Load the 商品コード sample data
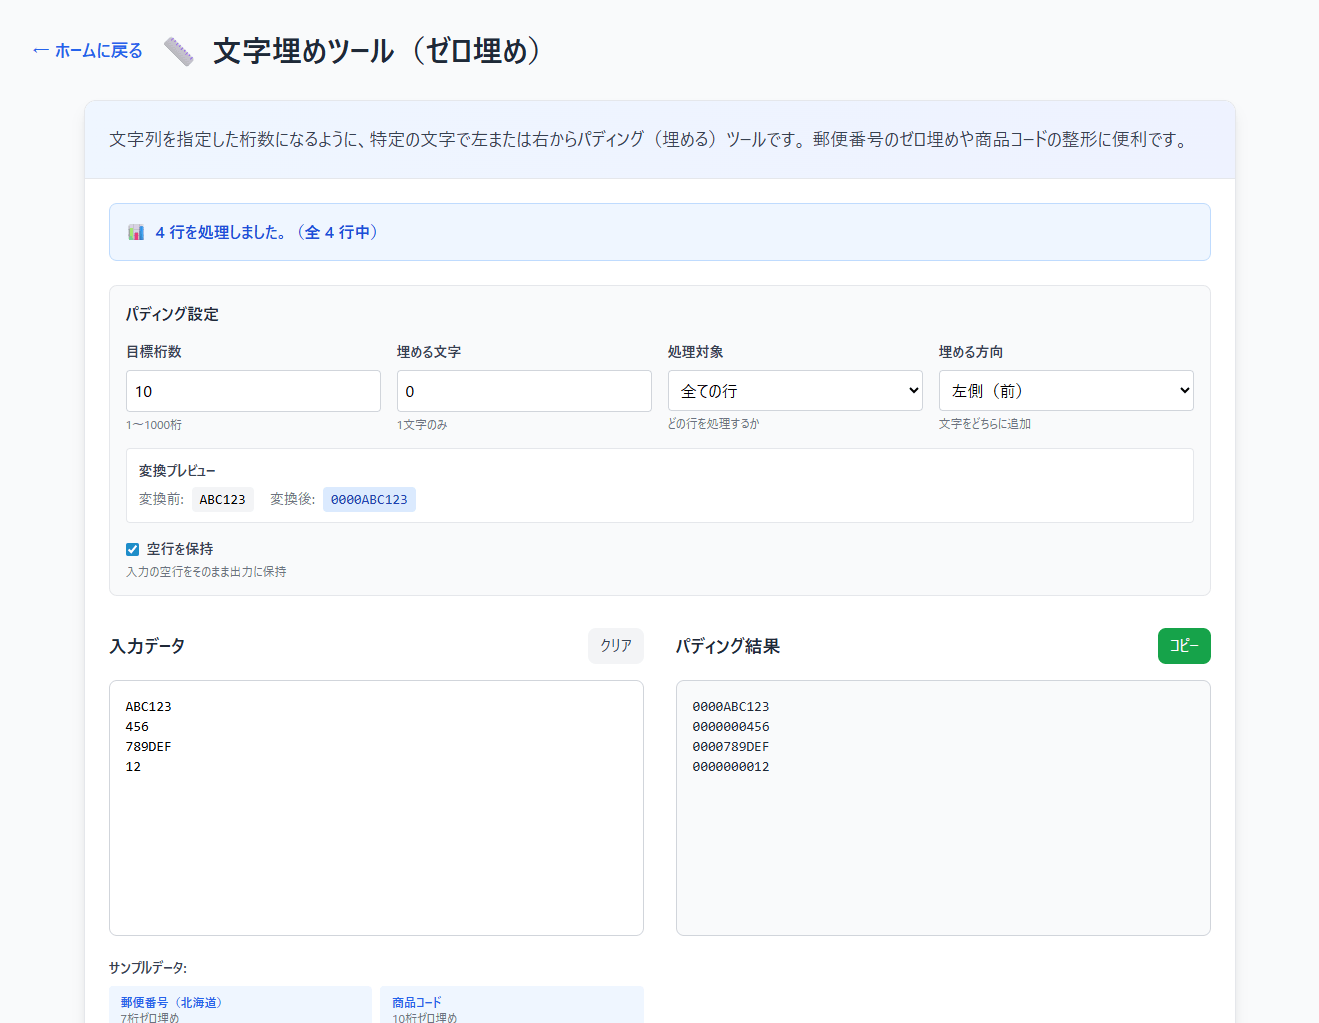1319x1023 pixels. [x=511, y=1005]
